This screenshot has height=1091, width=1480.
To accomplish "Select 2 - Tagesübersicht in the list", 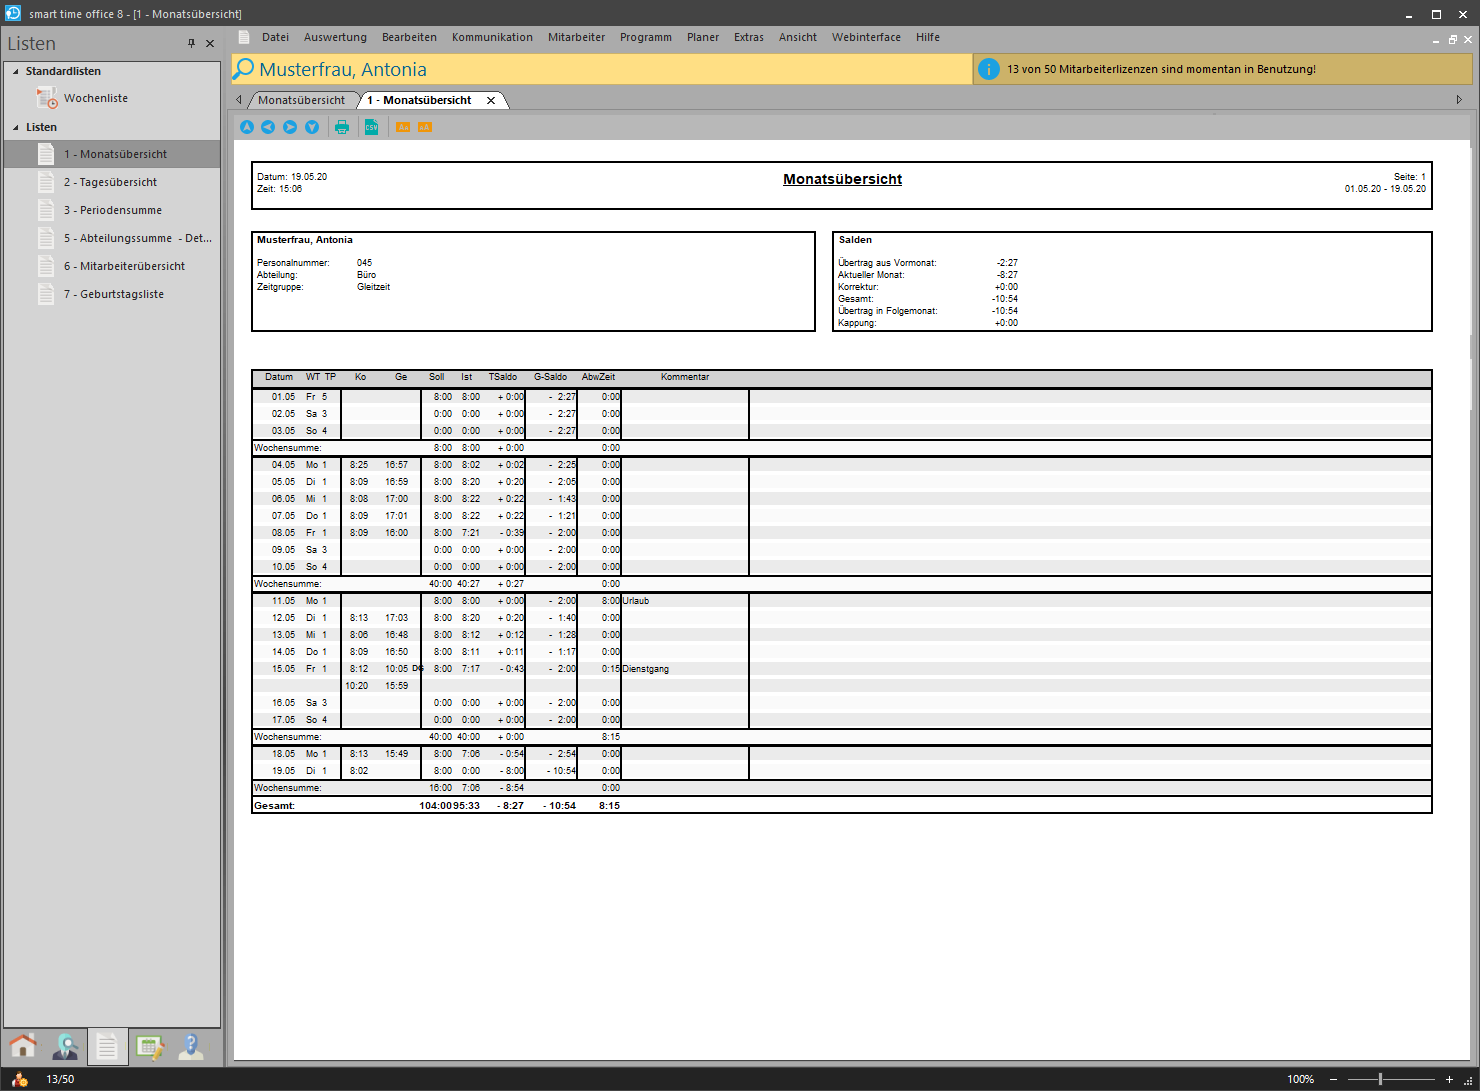I will coord(110,182).
